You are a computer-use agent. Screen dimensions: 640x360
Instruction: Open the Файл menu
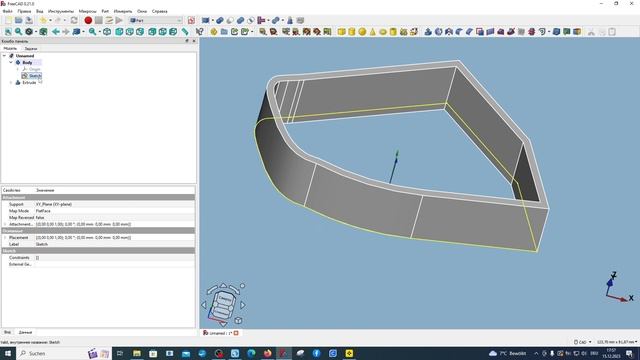click(x=7, y=11)
